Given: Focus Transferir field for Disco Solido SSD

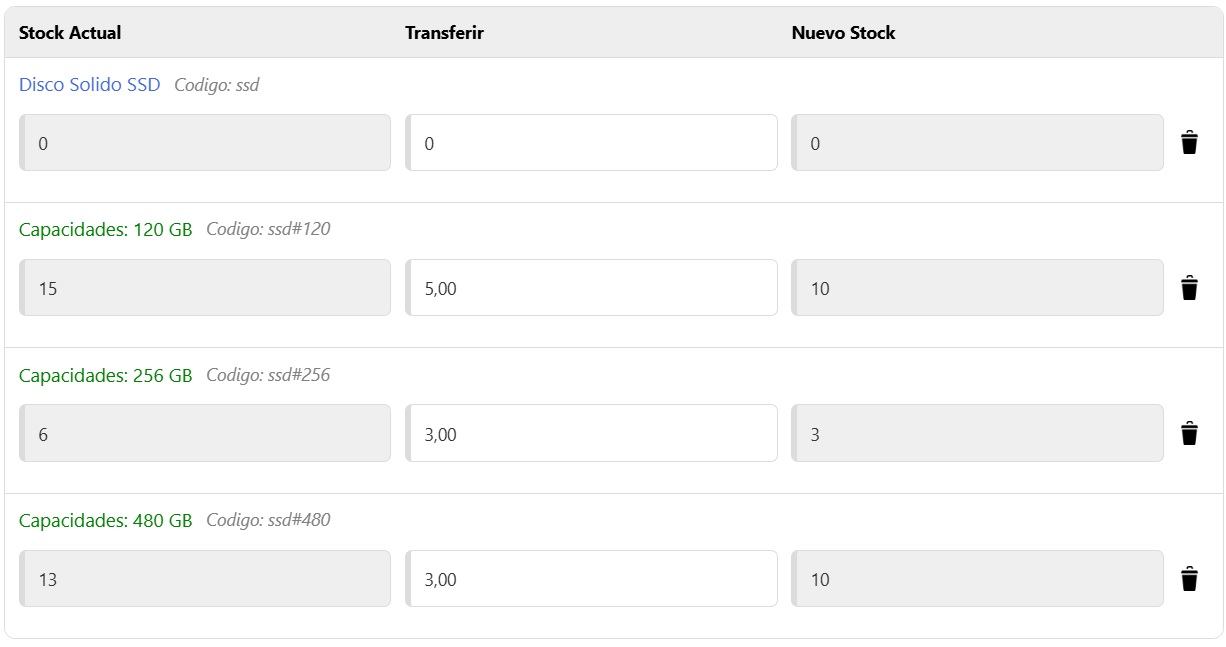Looking at the screenshot, I should point(591,143).
